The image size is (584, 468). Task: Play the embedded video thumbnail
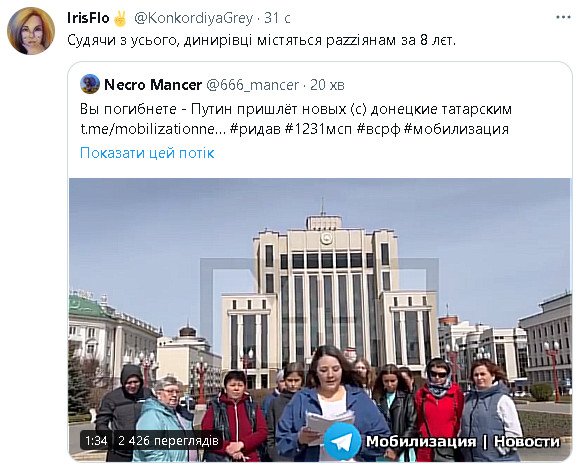tap(320, 320)
